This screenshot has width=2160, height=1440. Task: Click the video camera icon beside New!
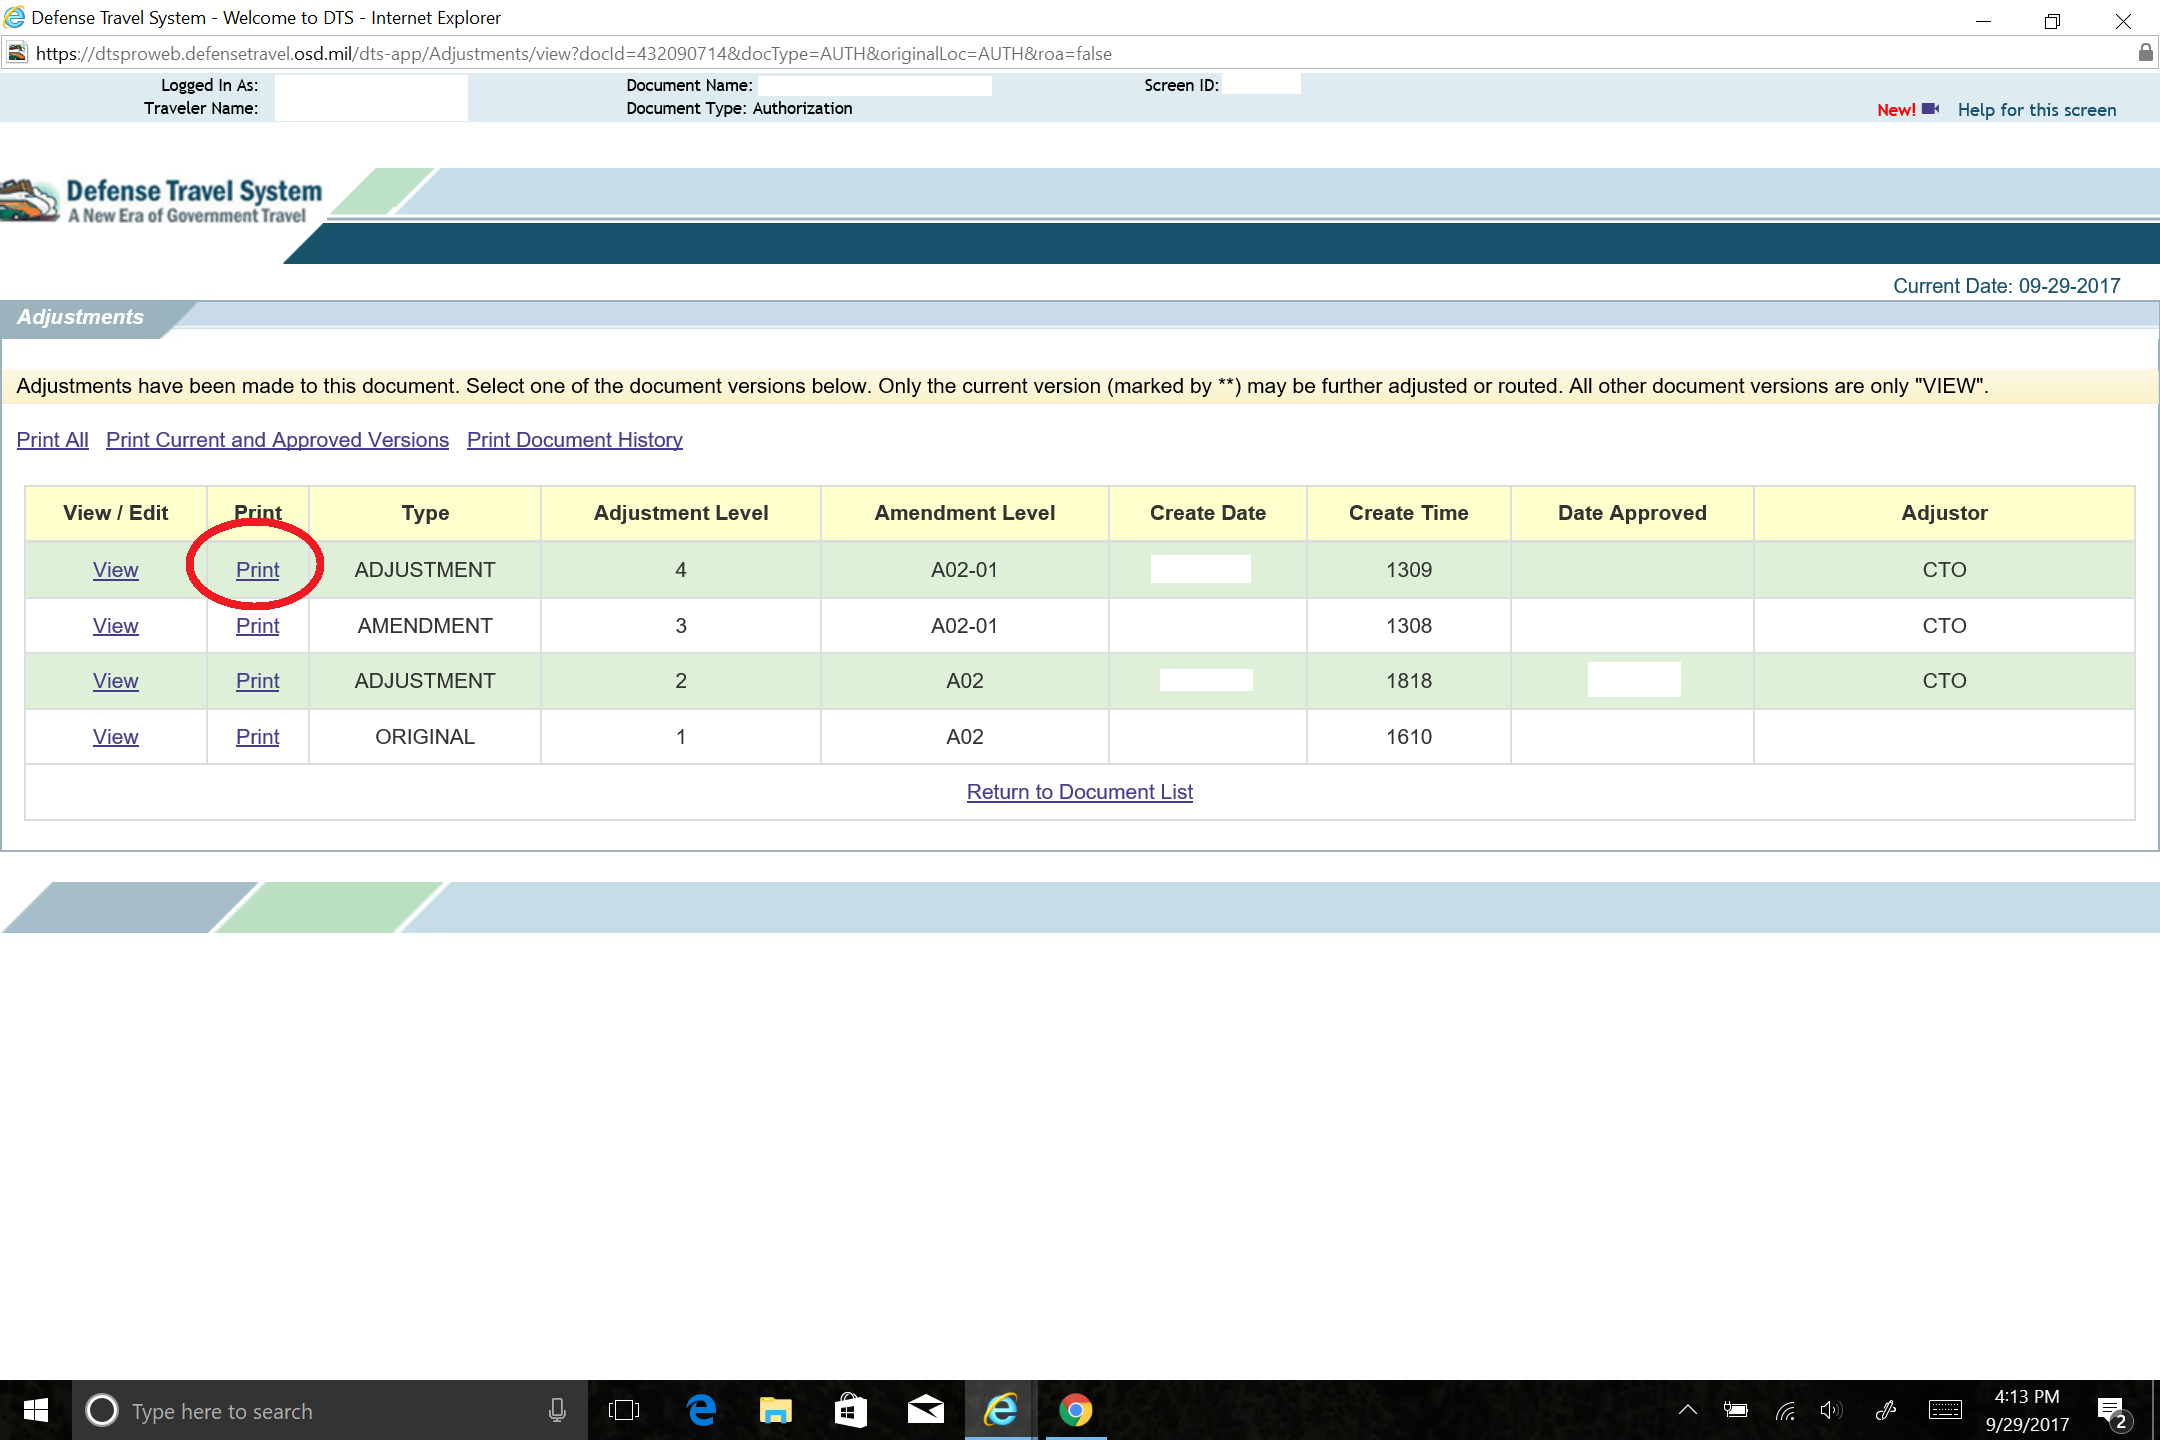click(1930, 109)
